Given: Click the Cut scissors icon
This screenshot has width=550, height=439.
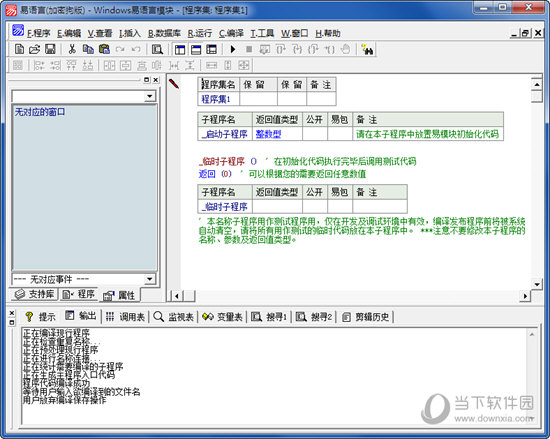Looking at the screenshot, I should [72, 49].
